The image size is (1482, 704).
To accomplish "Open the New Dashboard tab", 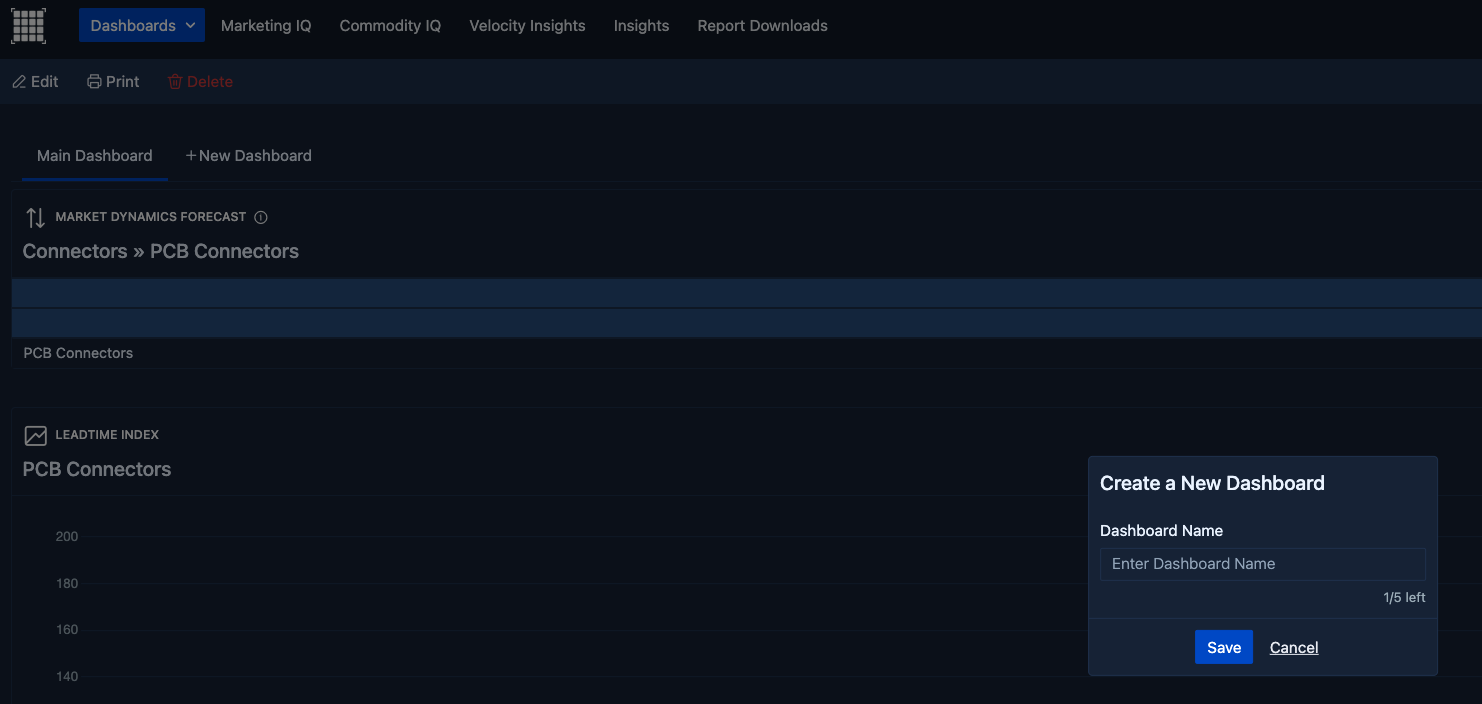I will tap(255, 155).
